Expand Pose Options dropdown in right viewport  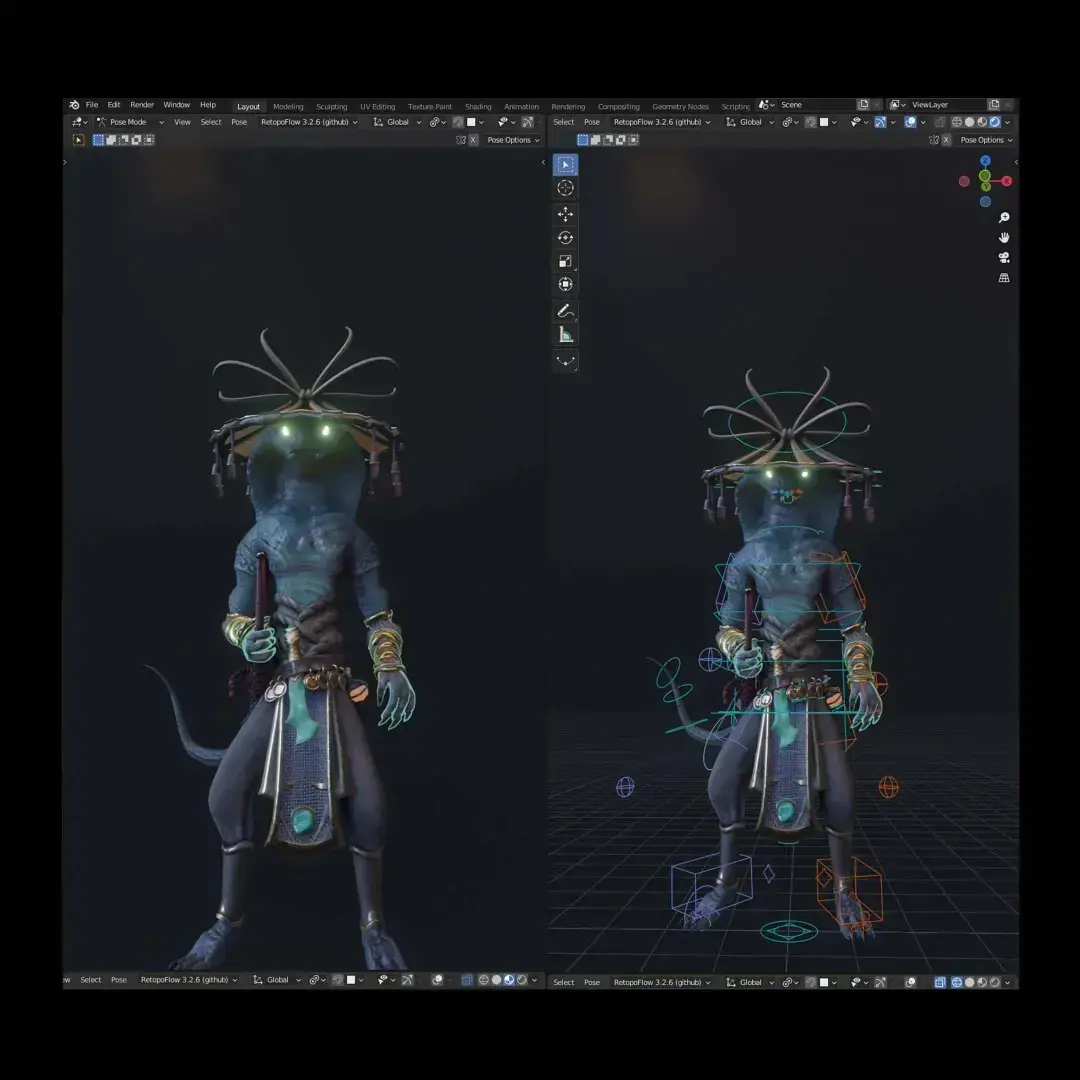point(986,140)
